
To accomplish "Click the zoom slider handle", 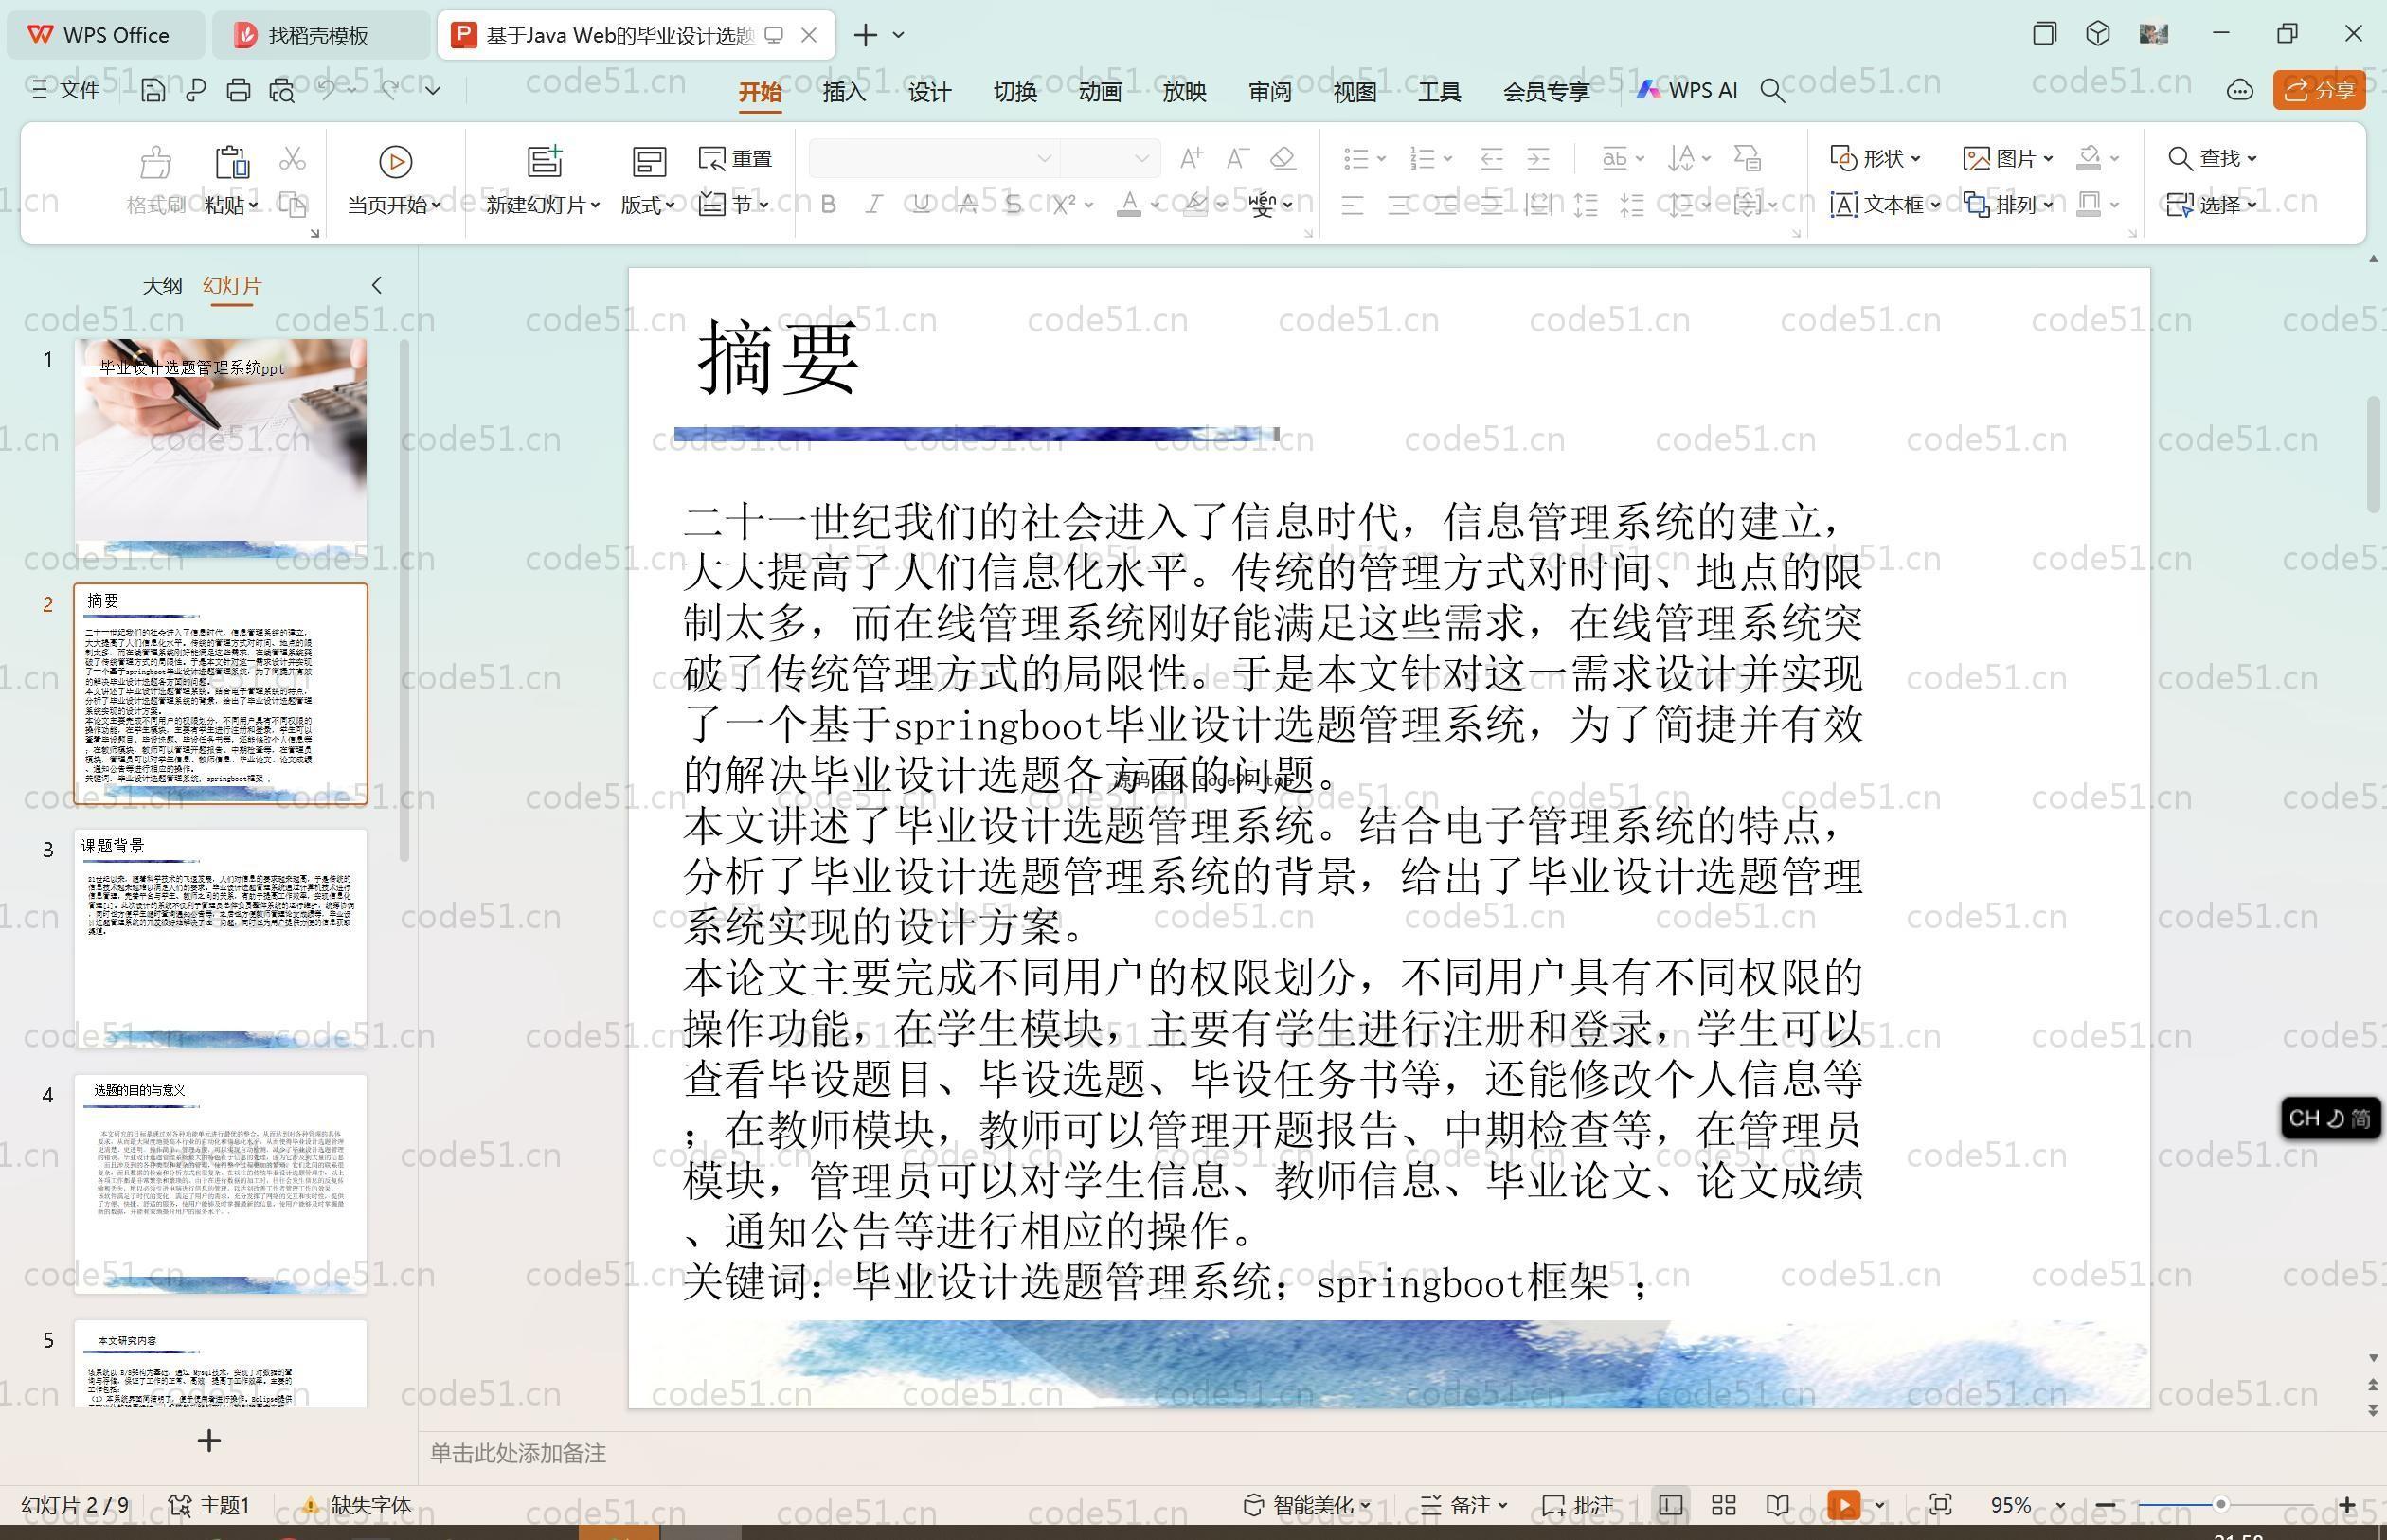I will (2220, 1505).
